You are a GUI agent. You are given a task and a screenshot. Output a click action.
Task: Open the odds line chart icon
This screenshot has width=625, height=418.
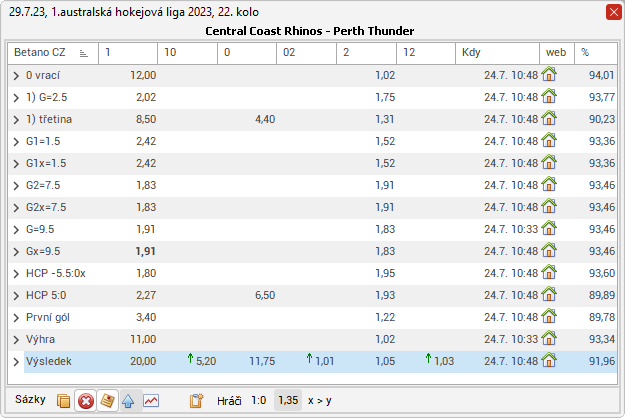click(x=151, y=400)
